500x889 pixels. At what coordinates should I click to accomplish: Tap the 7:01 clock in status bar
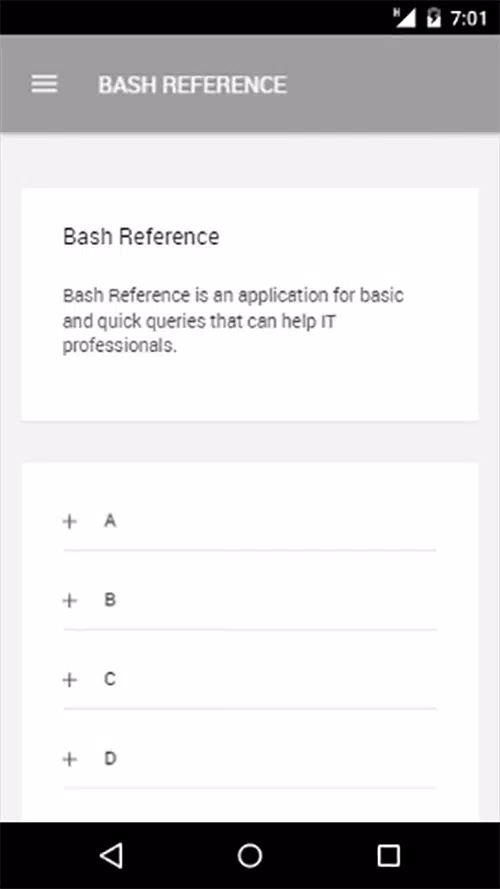click(x=469, y=19)
